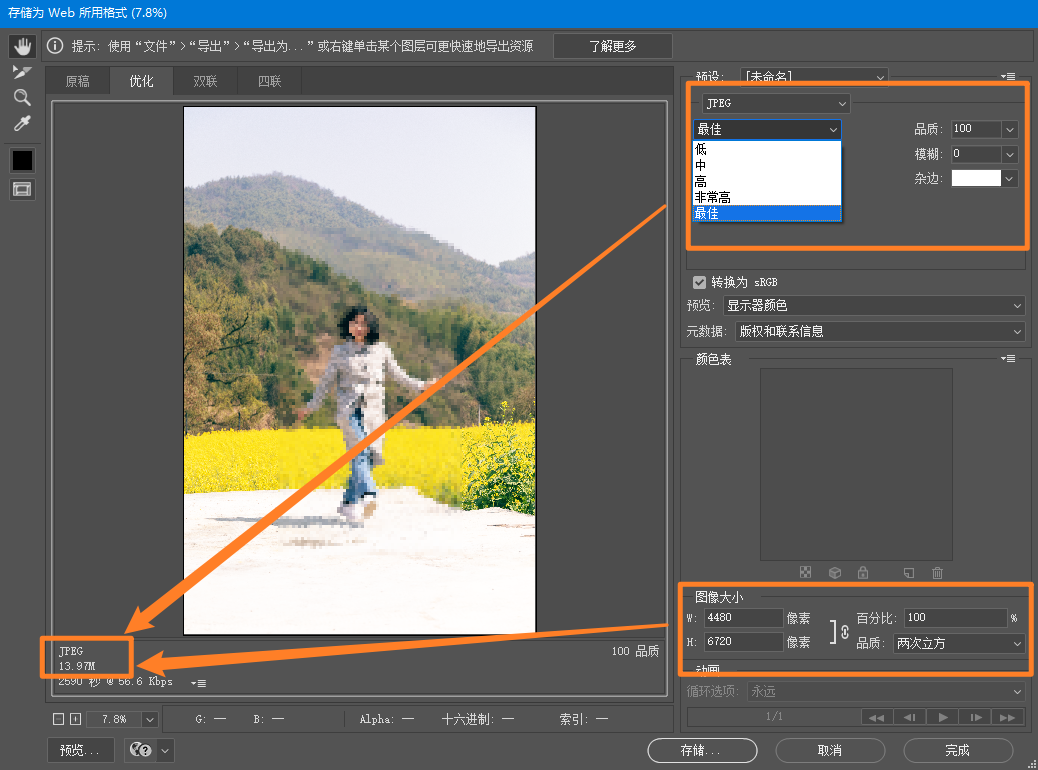Screen dimensions: 1038x770
Task: Click the lock color icon
Action: point(863,573)
